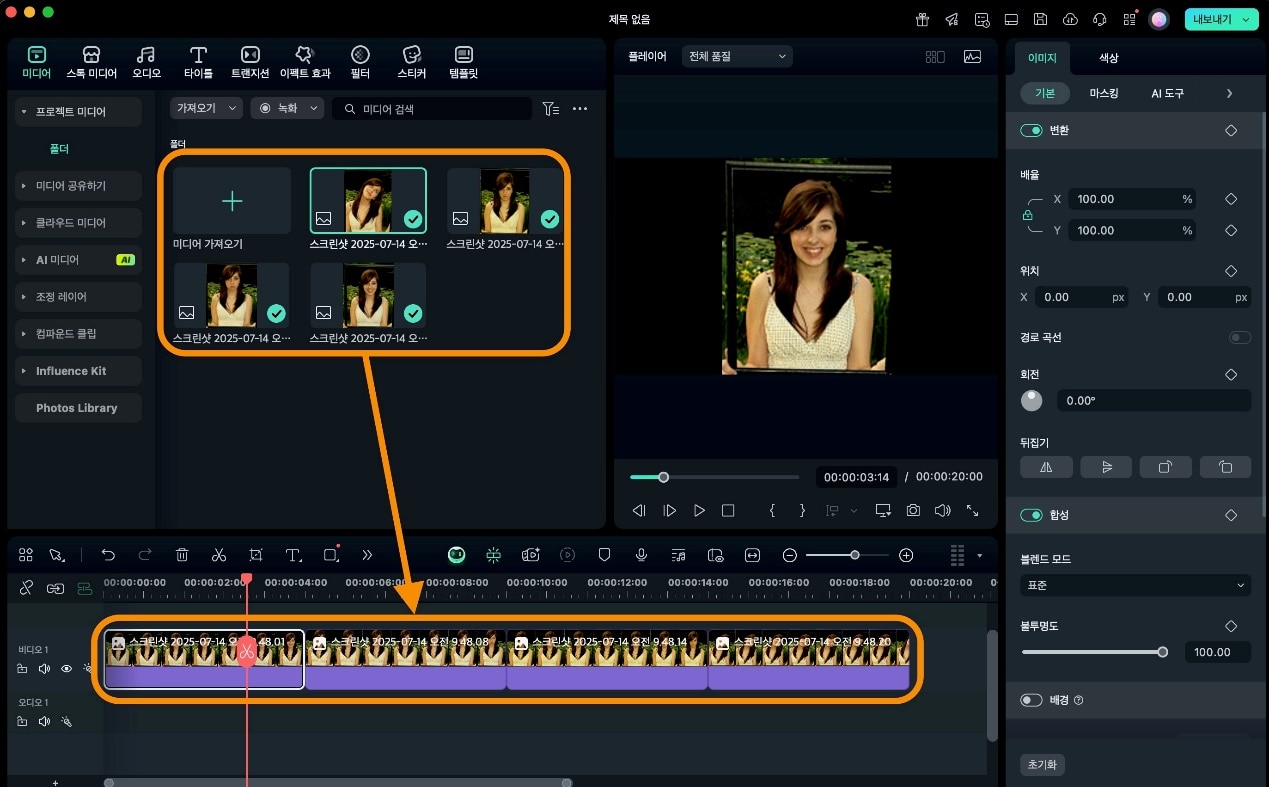The width and height of the screenshot is (1269, 787).
Task: Mute the 오디오 1 track speaker
Action: tap(44, 721)
